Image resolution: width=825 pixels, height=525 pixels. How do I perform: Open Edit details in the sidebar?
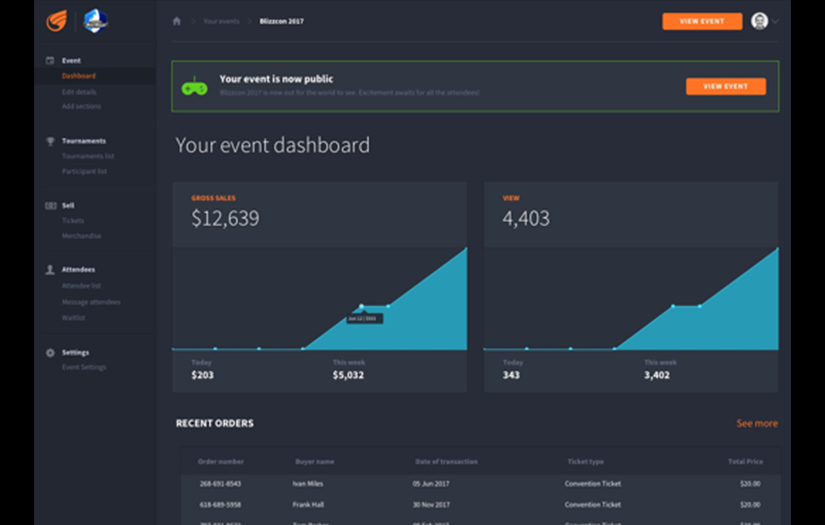79,92
